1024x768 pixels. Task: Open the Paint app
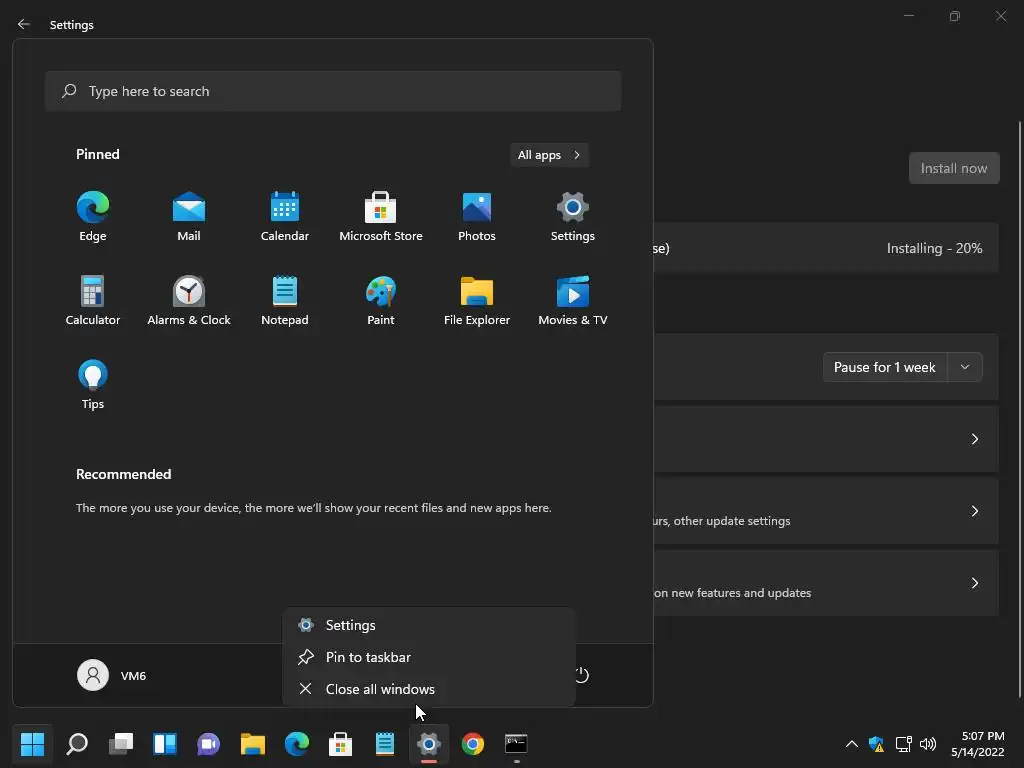point(381,300)
